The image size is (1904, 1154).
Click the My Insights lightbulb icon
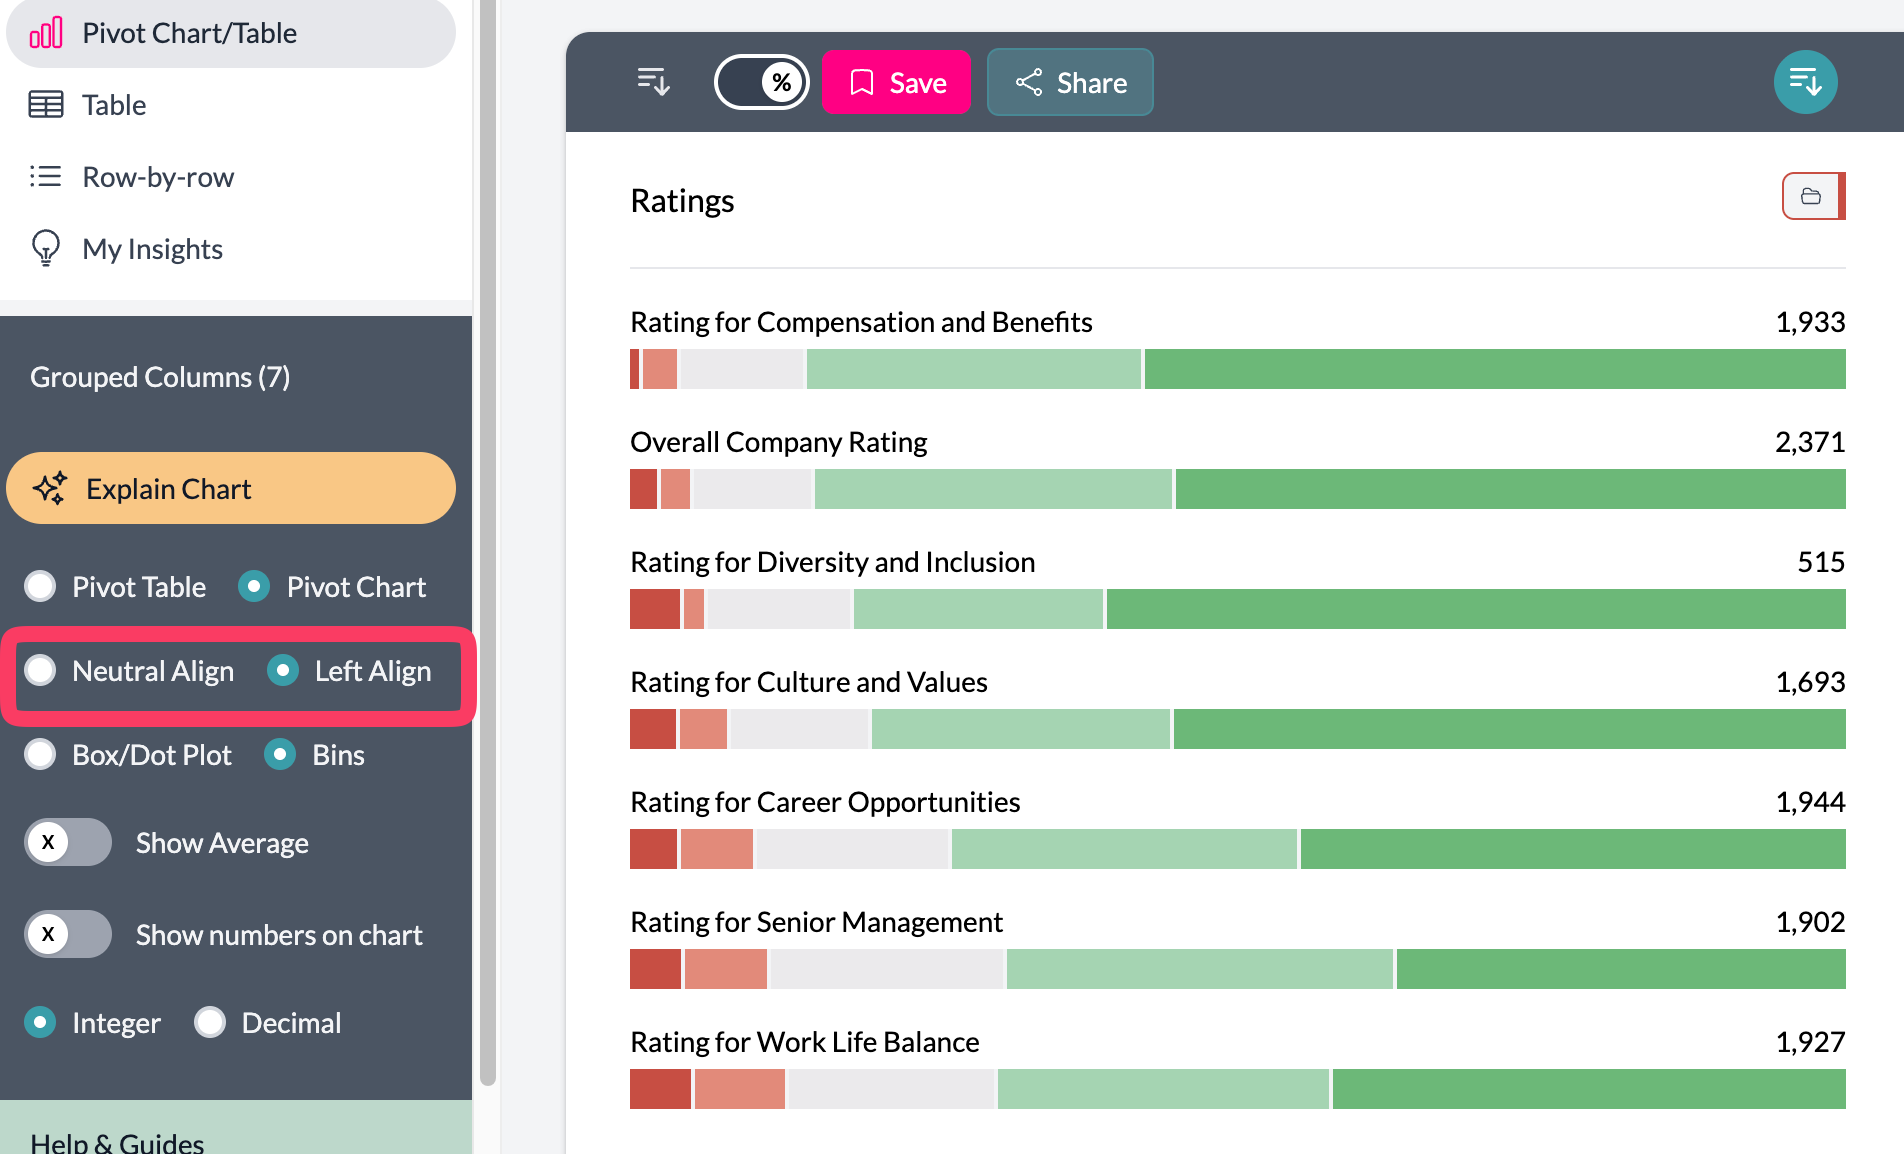46,248
